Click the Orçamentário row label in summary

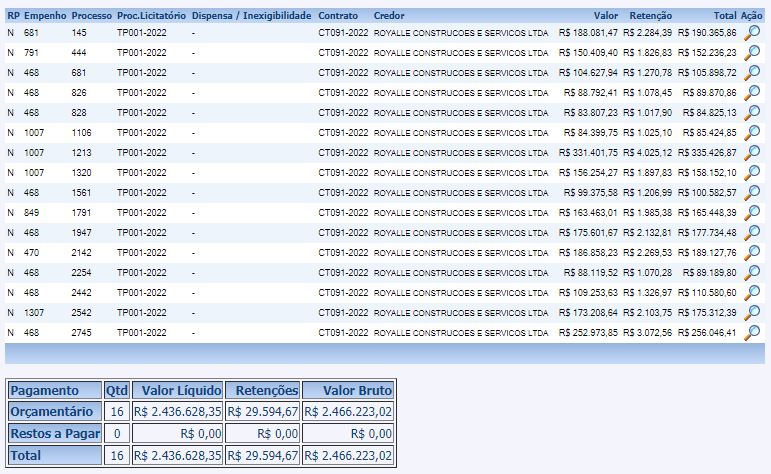click(54, 412)
